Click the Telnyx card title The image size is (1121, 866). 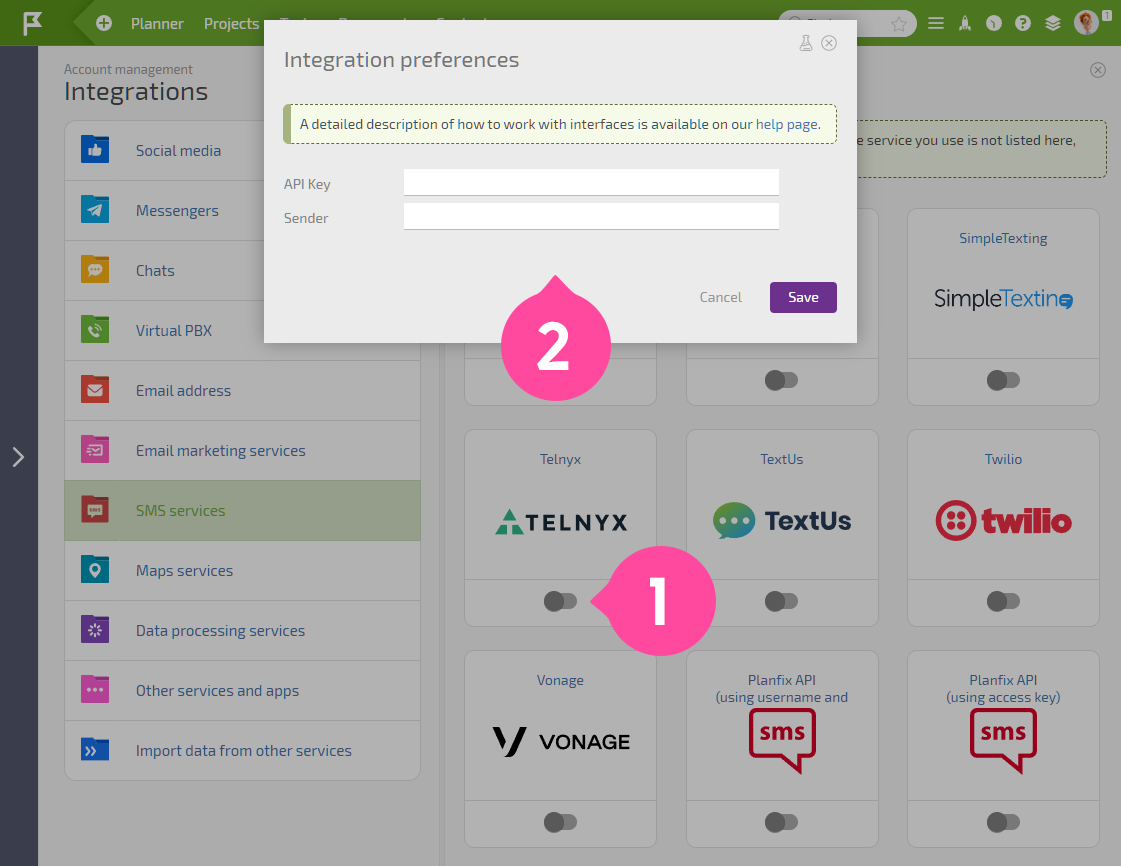point(560,459)
